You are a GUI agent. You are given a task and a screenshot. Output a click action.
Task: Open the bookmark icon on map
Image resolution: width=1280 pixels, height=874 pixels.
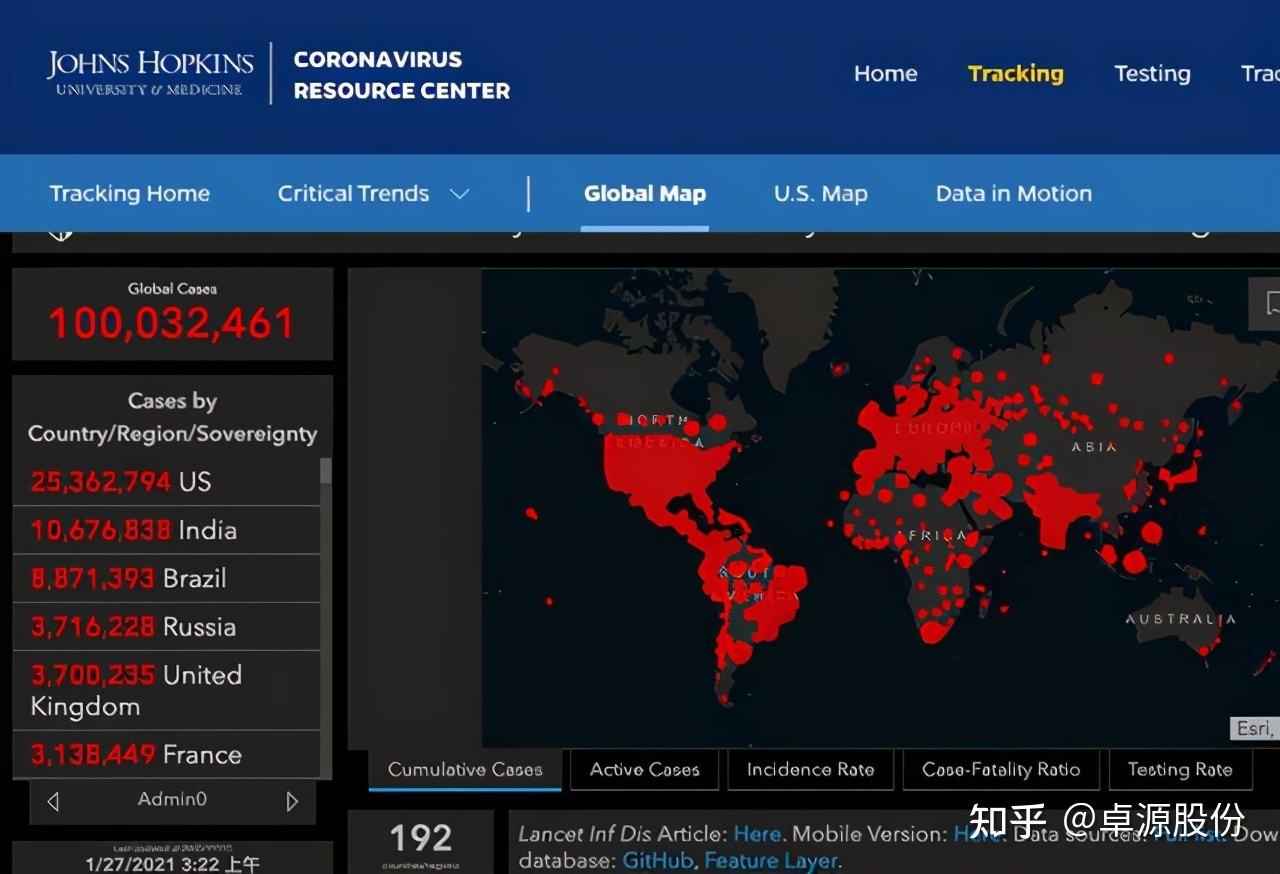coord(1268,304)
